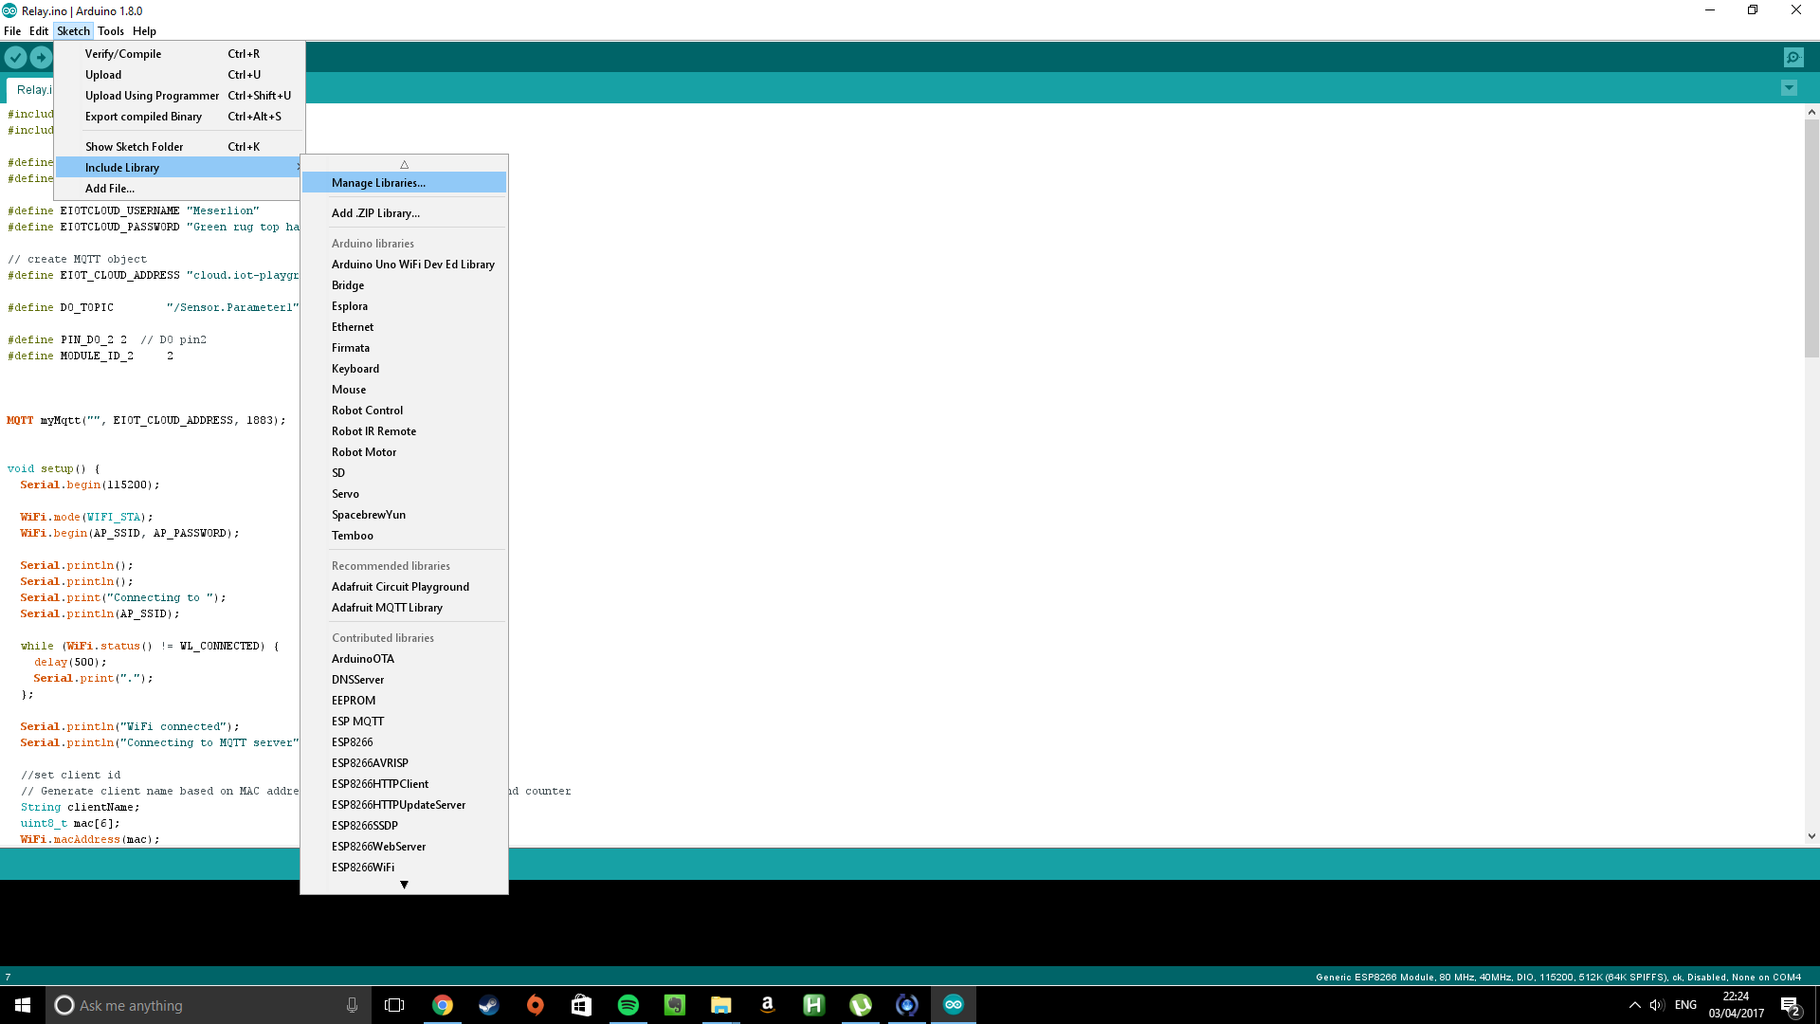Screen dimensions: 1820x1024
Task: Include the DNSServer library
Action: tap(404, 680)
